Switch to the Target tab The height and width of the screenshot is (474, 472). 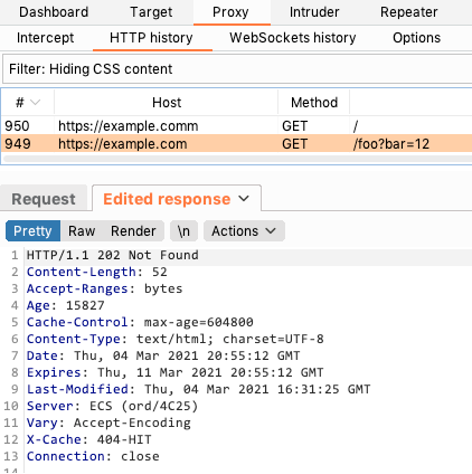[x=151, y=12]
